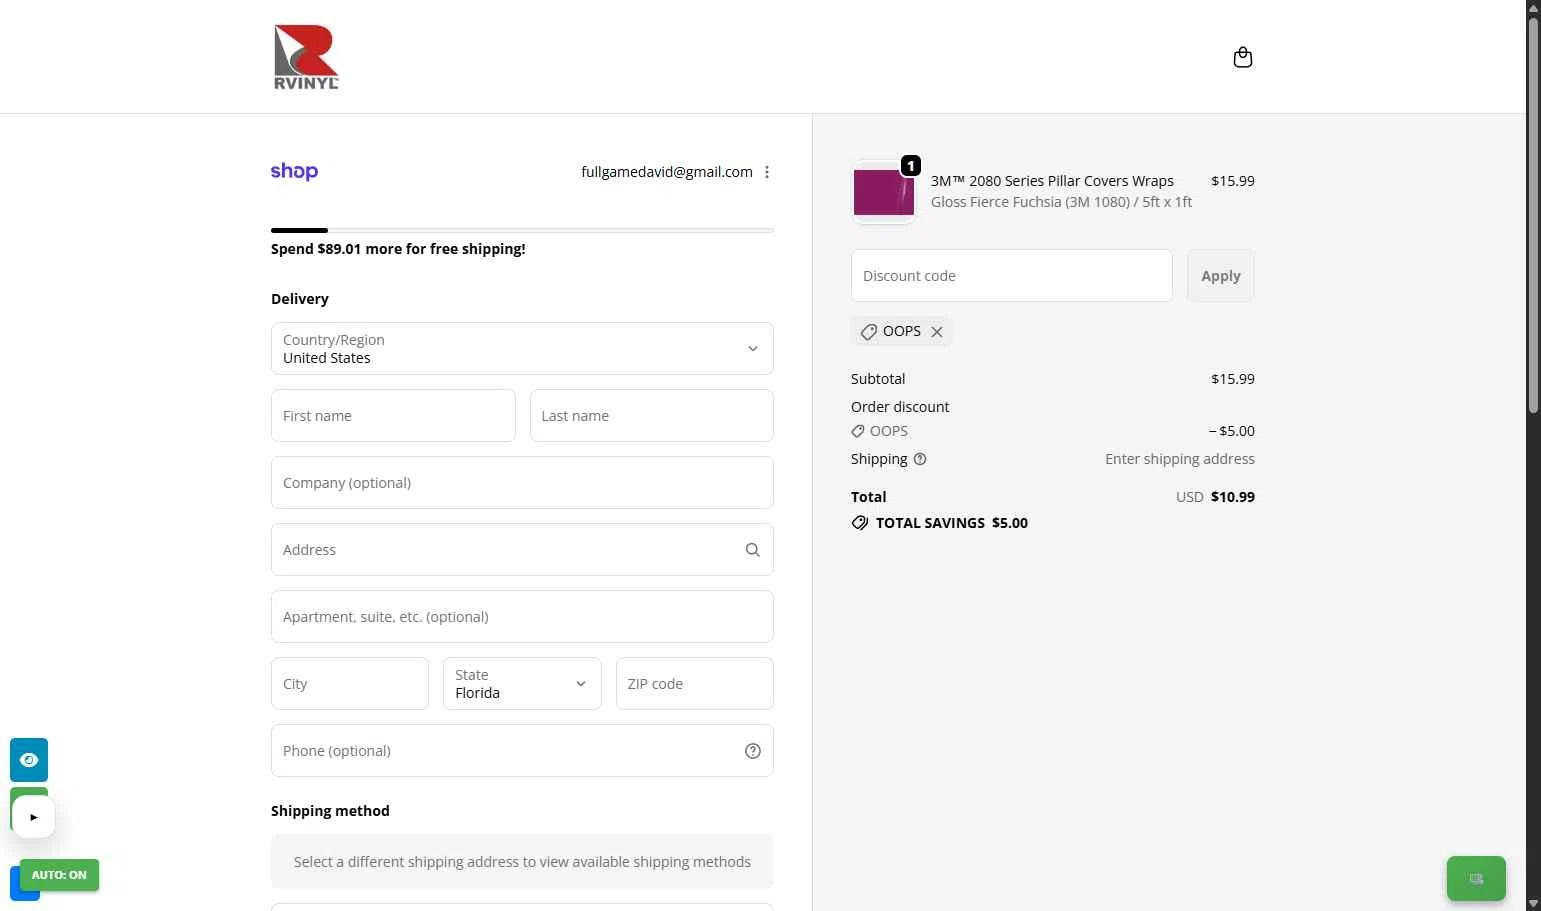Viewport: 1541px width, 911px height.
Task: Open the Shop pay logo
Action: coord(294,172)
